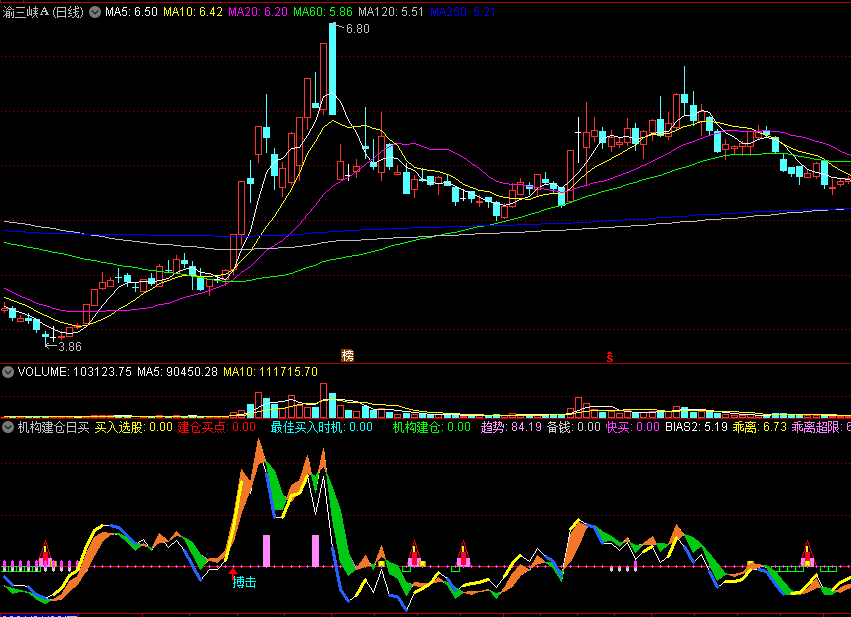Click the red arrow above the 搏击 label
Viewport: 851px width, 617px height.
tap(233, 572)
